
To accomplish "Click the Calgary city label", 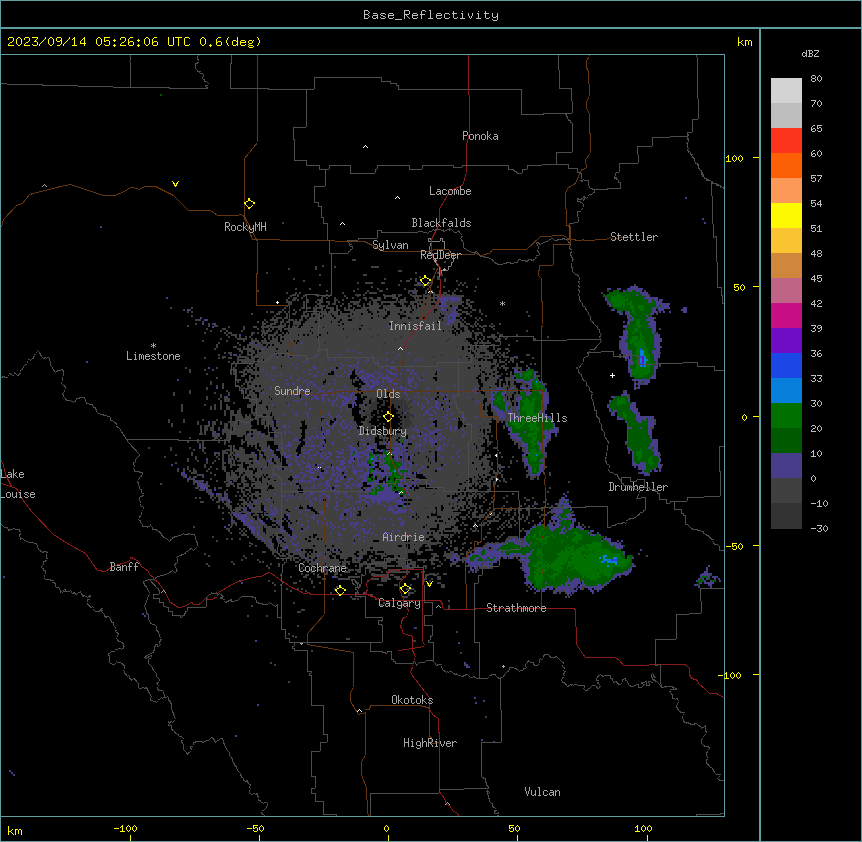I will click(x=400, y=603).
